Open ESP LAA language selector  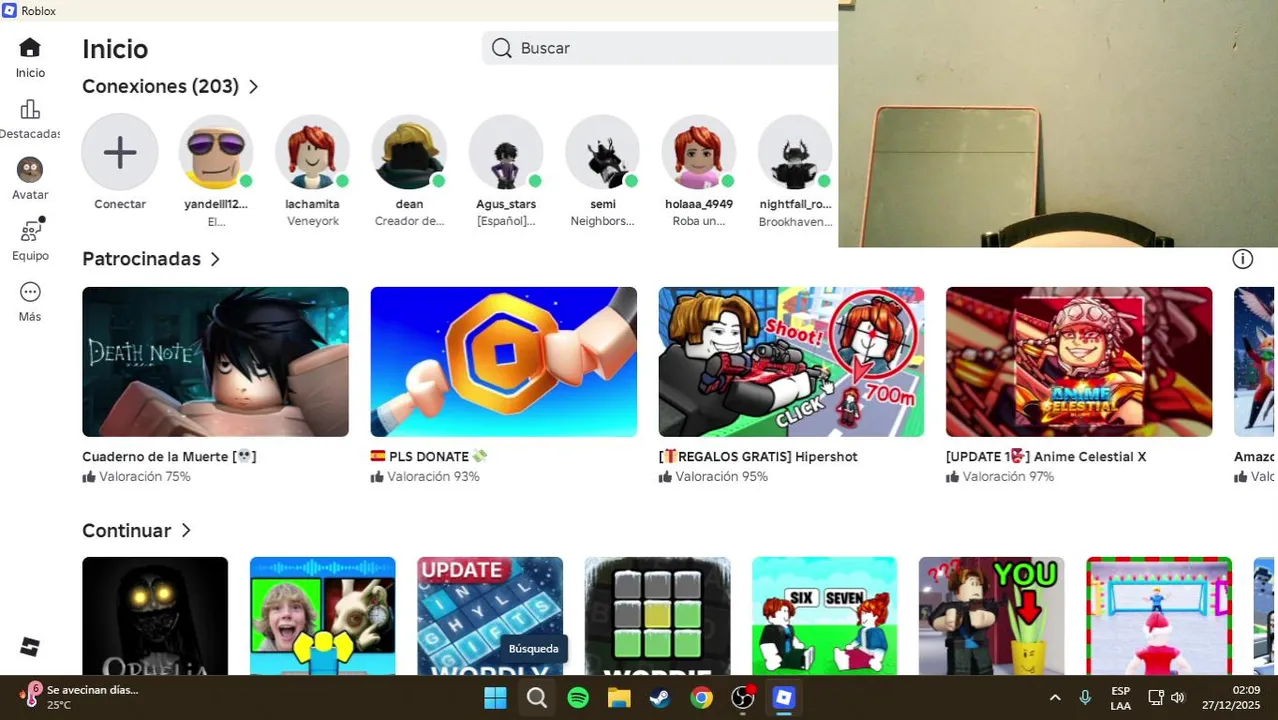click(x=1121, y=698)
